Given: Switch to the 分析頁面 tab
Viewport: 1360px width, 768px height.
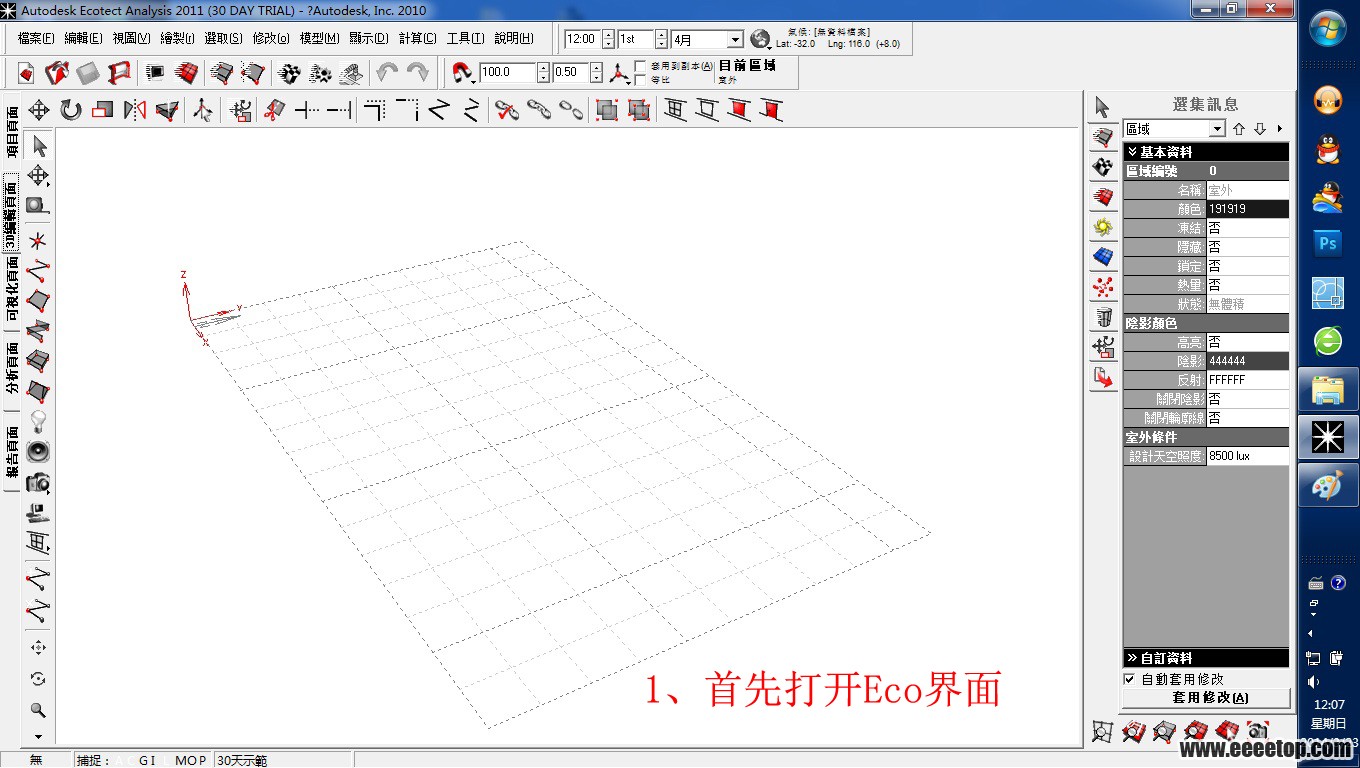Looking at the screenshot, I should pyautogui.click(x=13, y=367).
